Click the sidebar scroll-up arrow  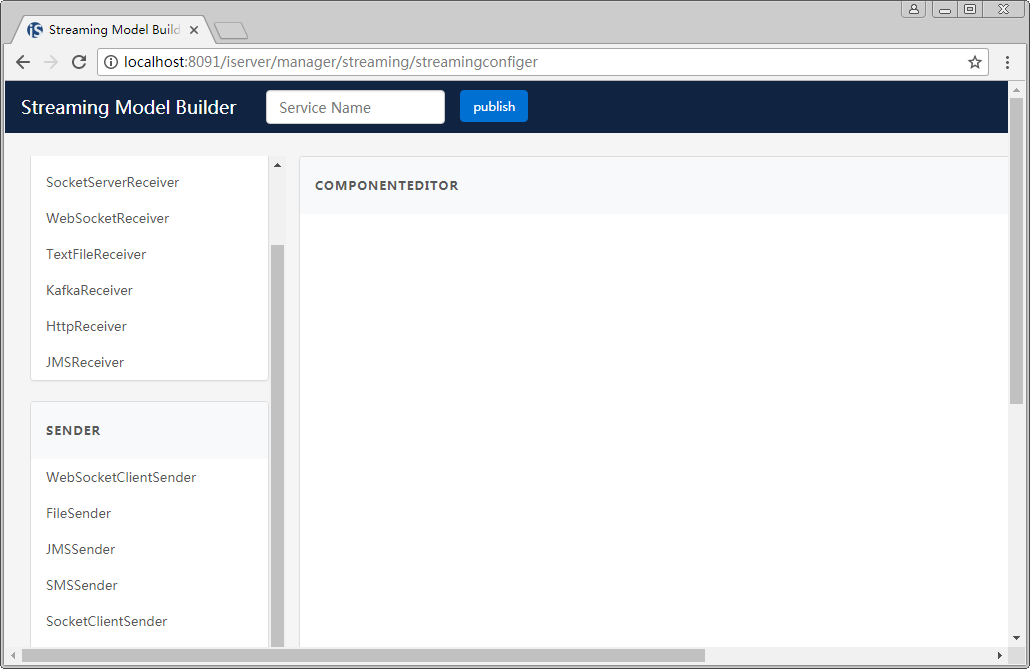(277, 165)
